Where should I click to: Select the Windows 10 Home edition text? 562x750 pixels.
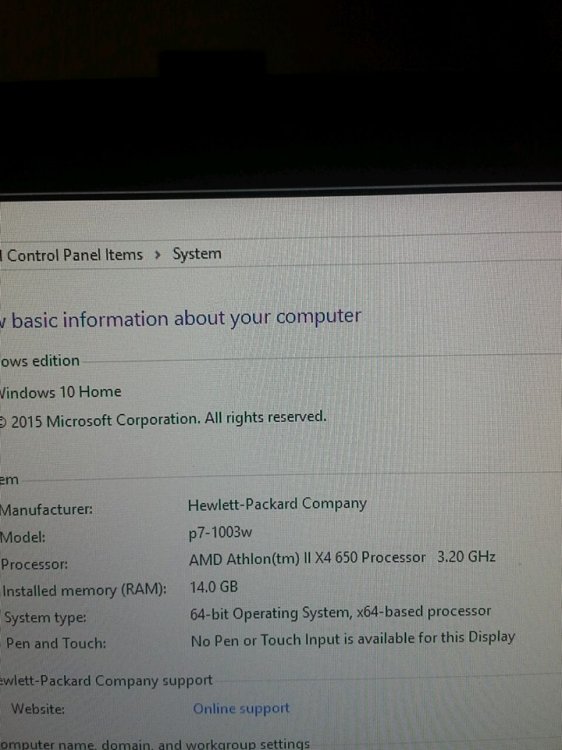60,392
